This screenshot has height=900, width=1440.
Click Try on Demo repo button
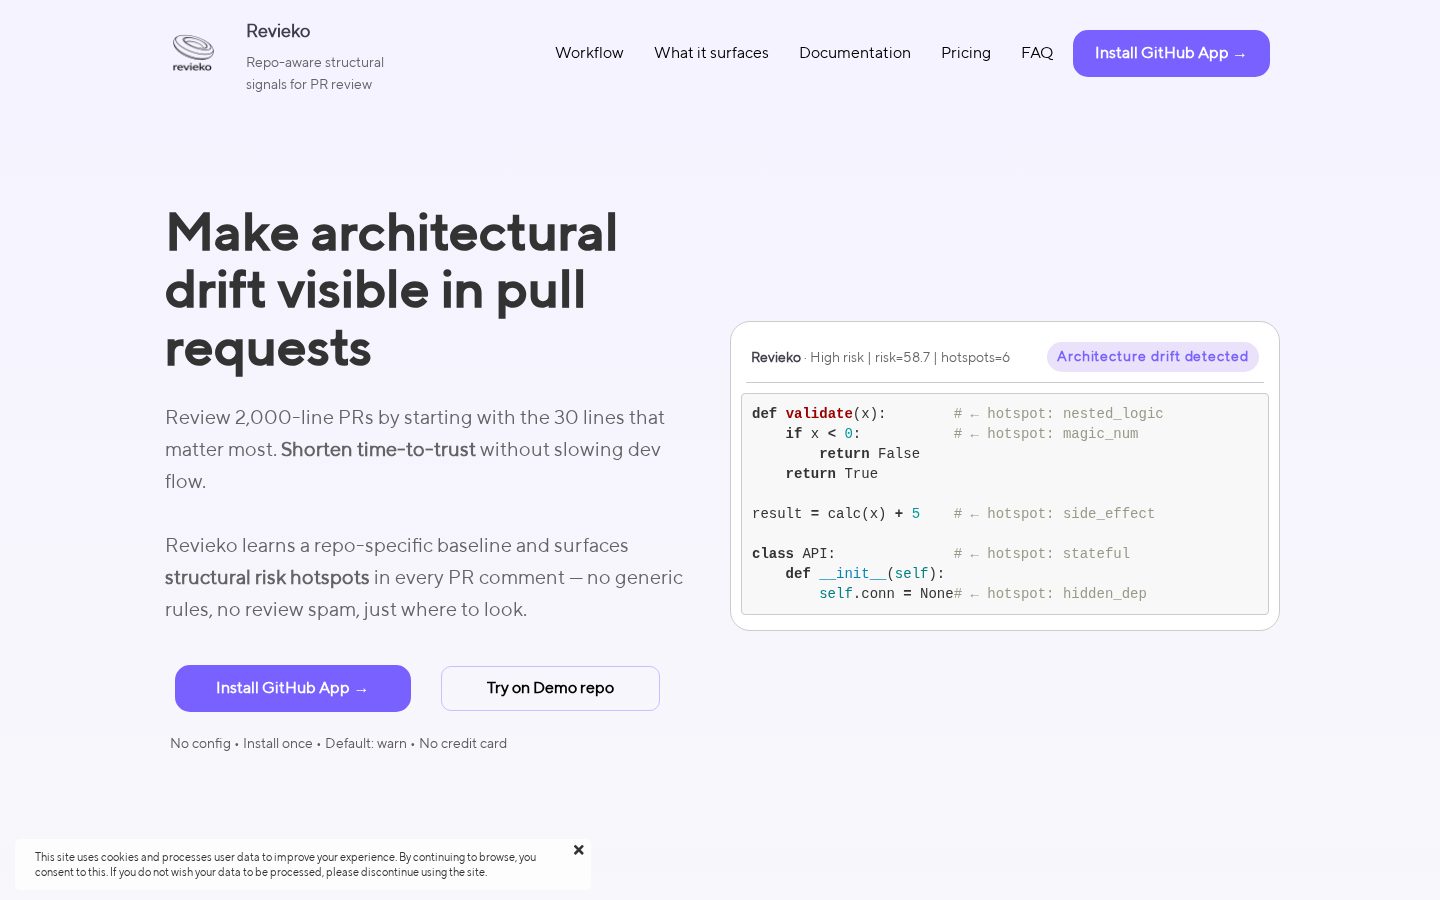click(550, 688)
